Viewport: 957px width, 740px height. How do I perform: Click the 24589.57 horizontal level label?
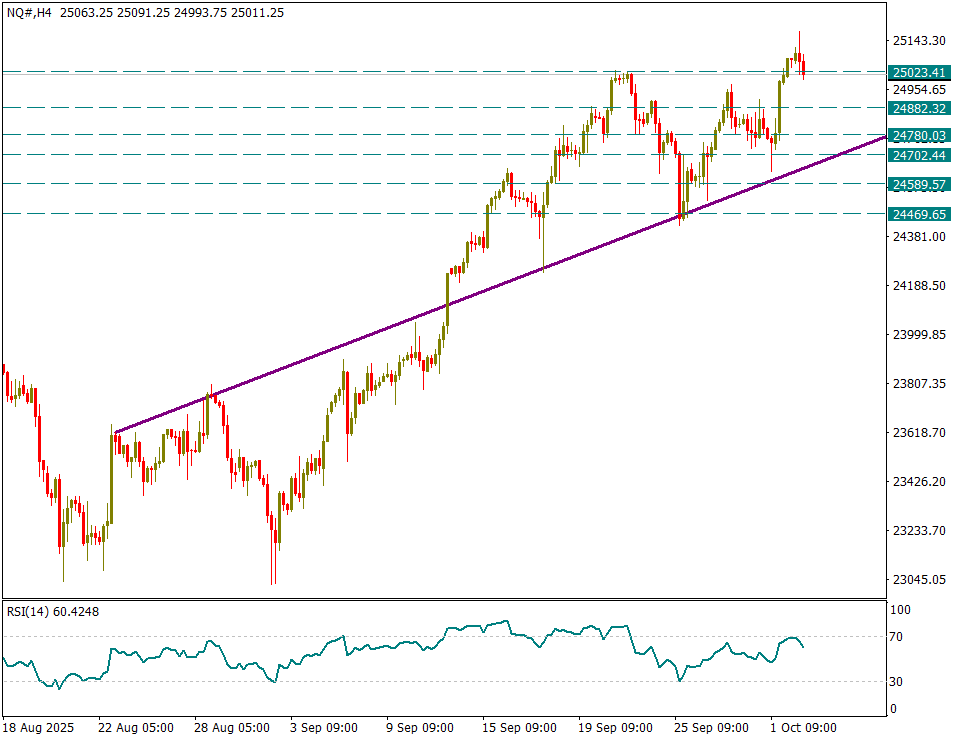click(x=918, y=185)
